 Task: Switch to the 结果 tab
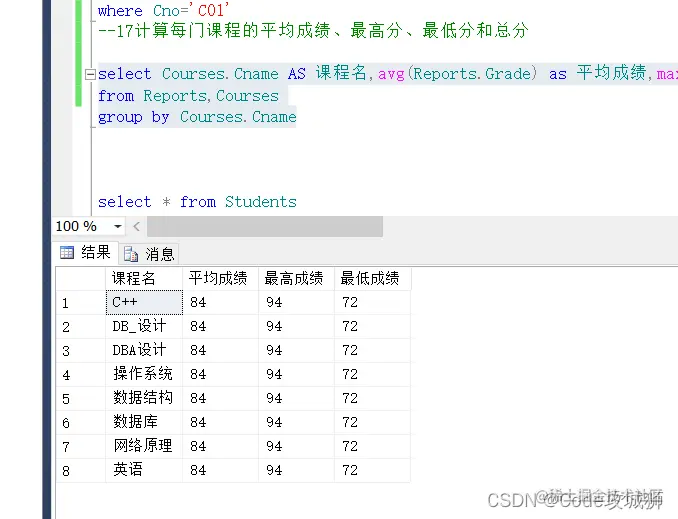point(86,253)
